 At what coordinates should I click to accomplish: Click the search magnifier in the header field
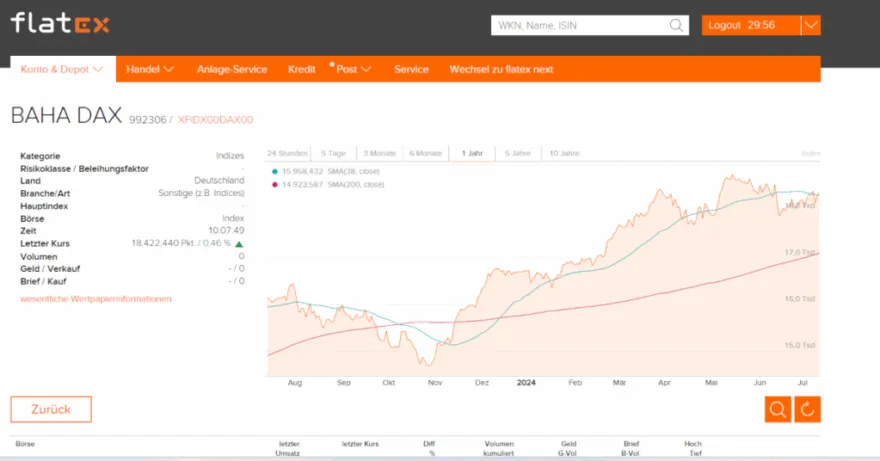[676, 25]
